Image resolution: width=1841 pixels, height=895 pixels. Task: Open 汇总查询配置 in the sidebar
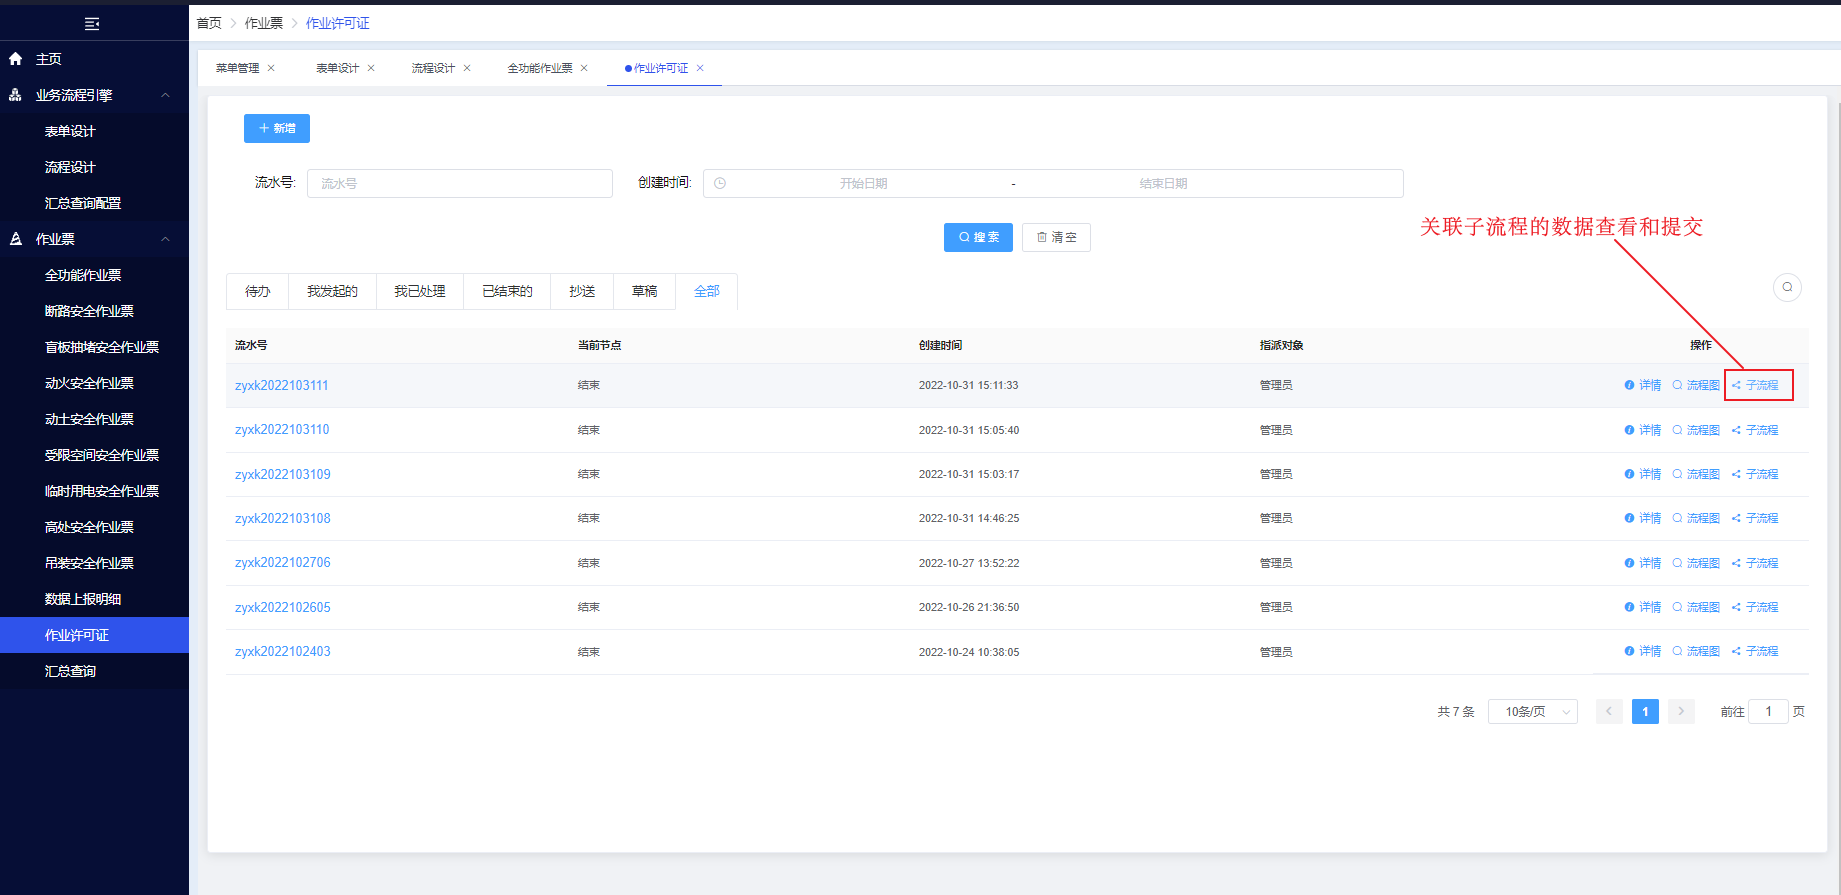[94, 203]
